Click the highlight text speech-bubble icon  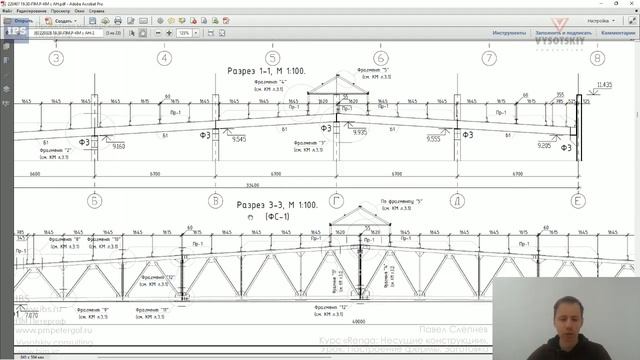click(182, 20)
